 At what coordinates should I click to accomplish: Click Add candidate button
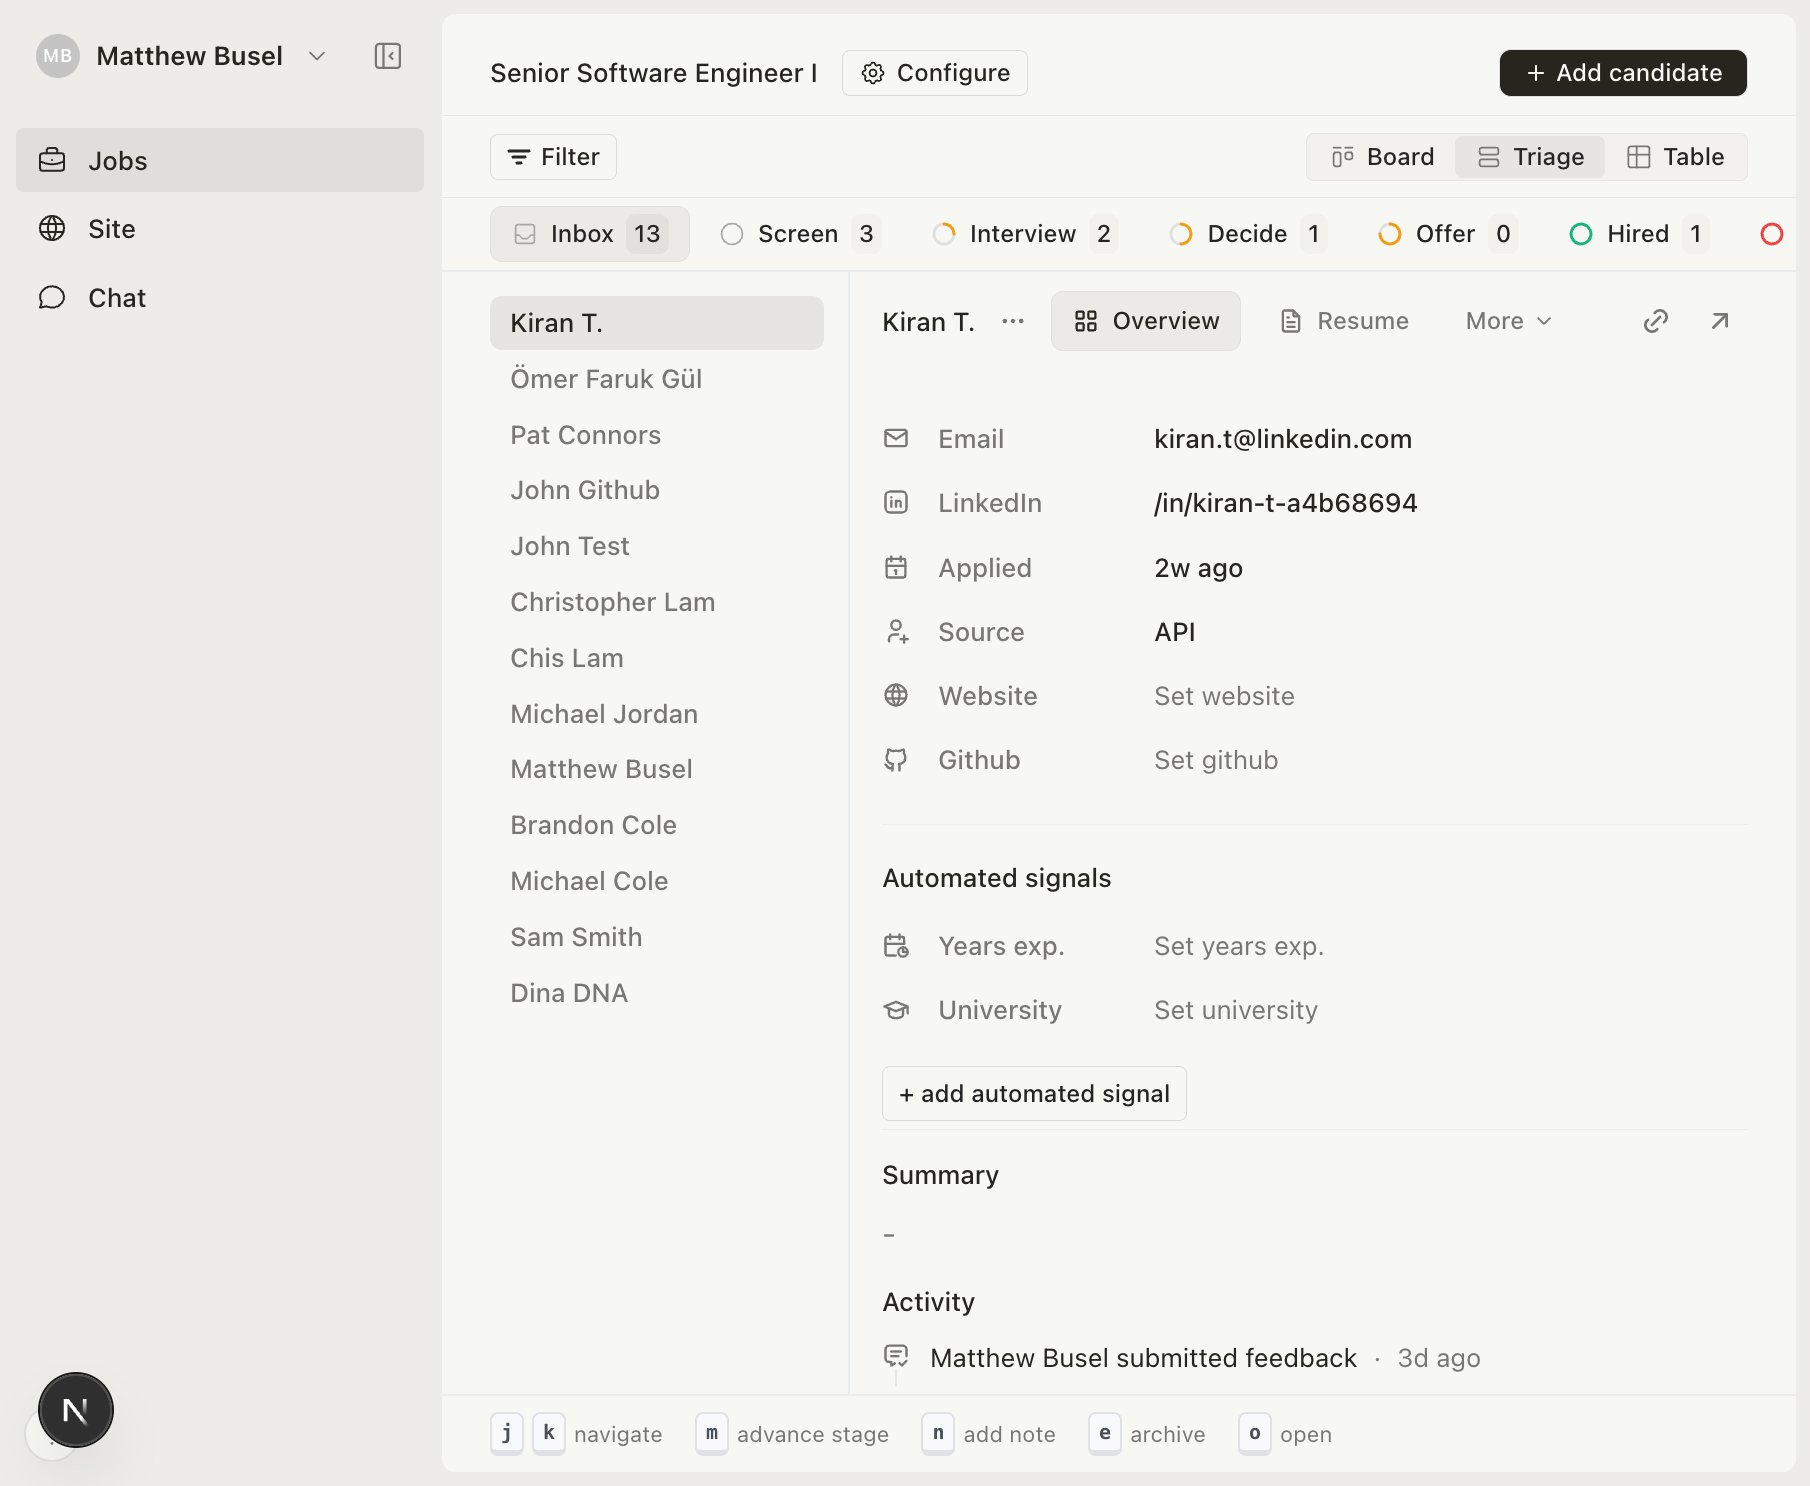click(x=1623, y=73)
